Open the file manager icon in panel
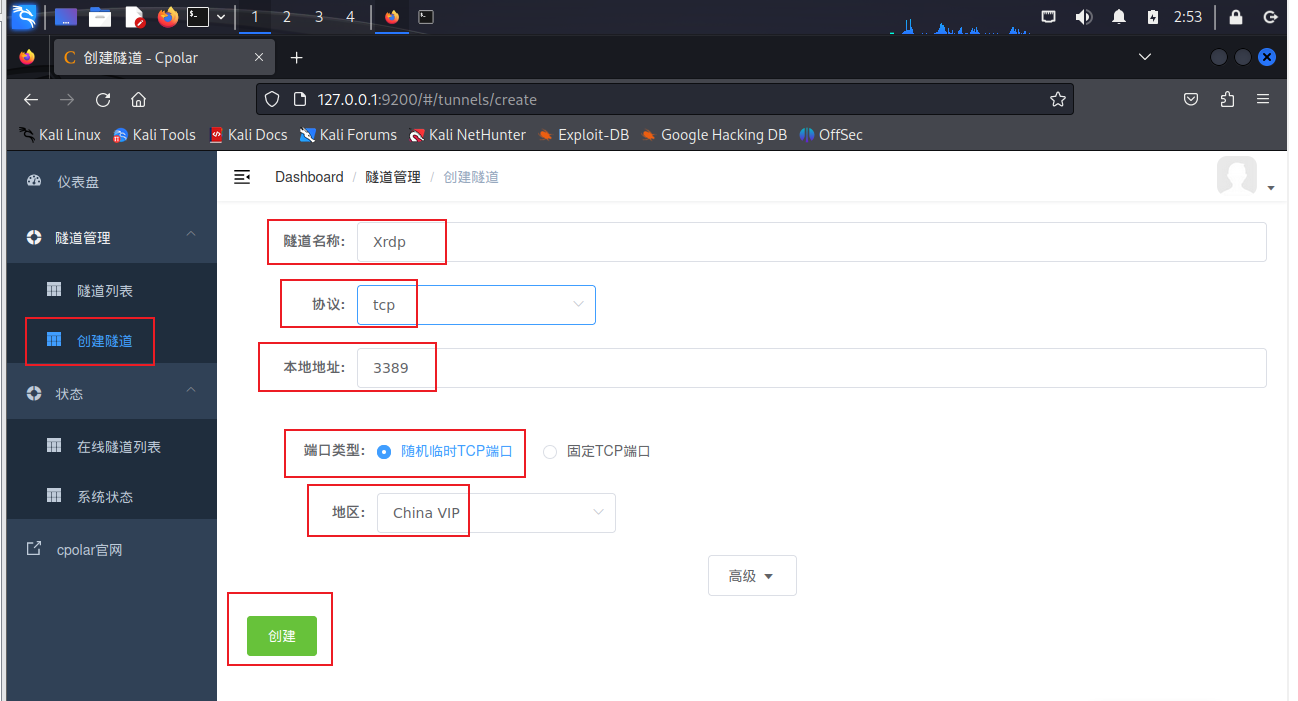Screen dimensions: 1298x701 click(x=100, y=16)
